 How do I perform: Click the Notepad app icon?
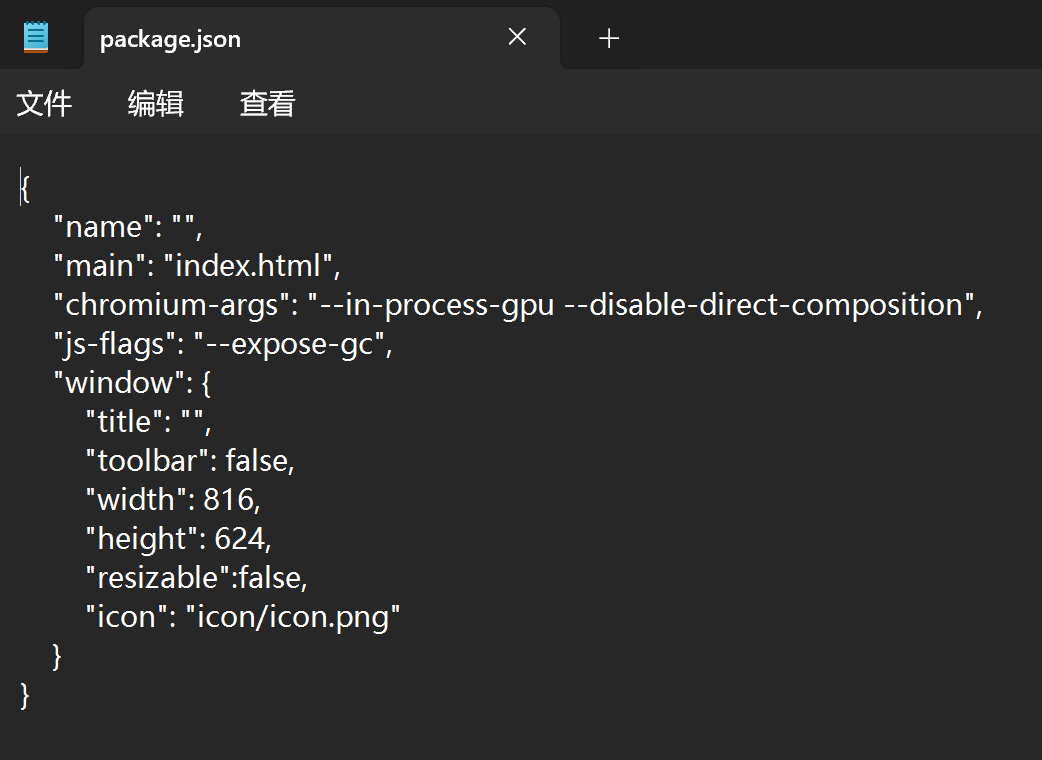click(x=36, y=37)
